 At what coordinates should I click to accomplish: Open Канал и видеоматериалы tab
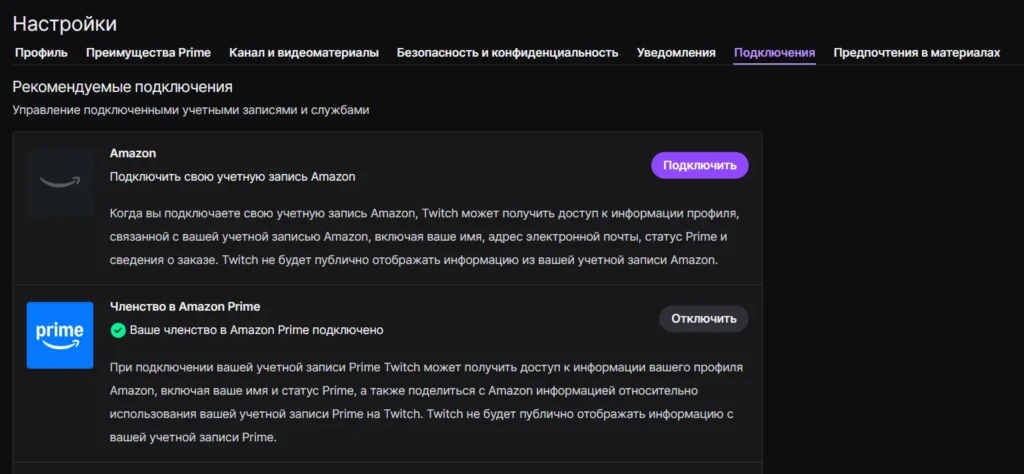pyautogui.click(x=304, y=53)
